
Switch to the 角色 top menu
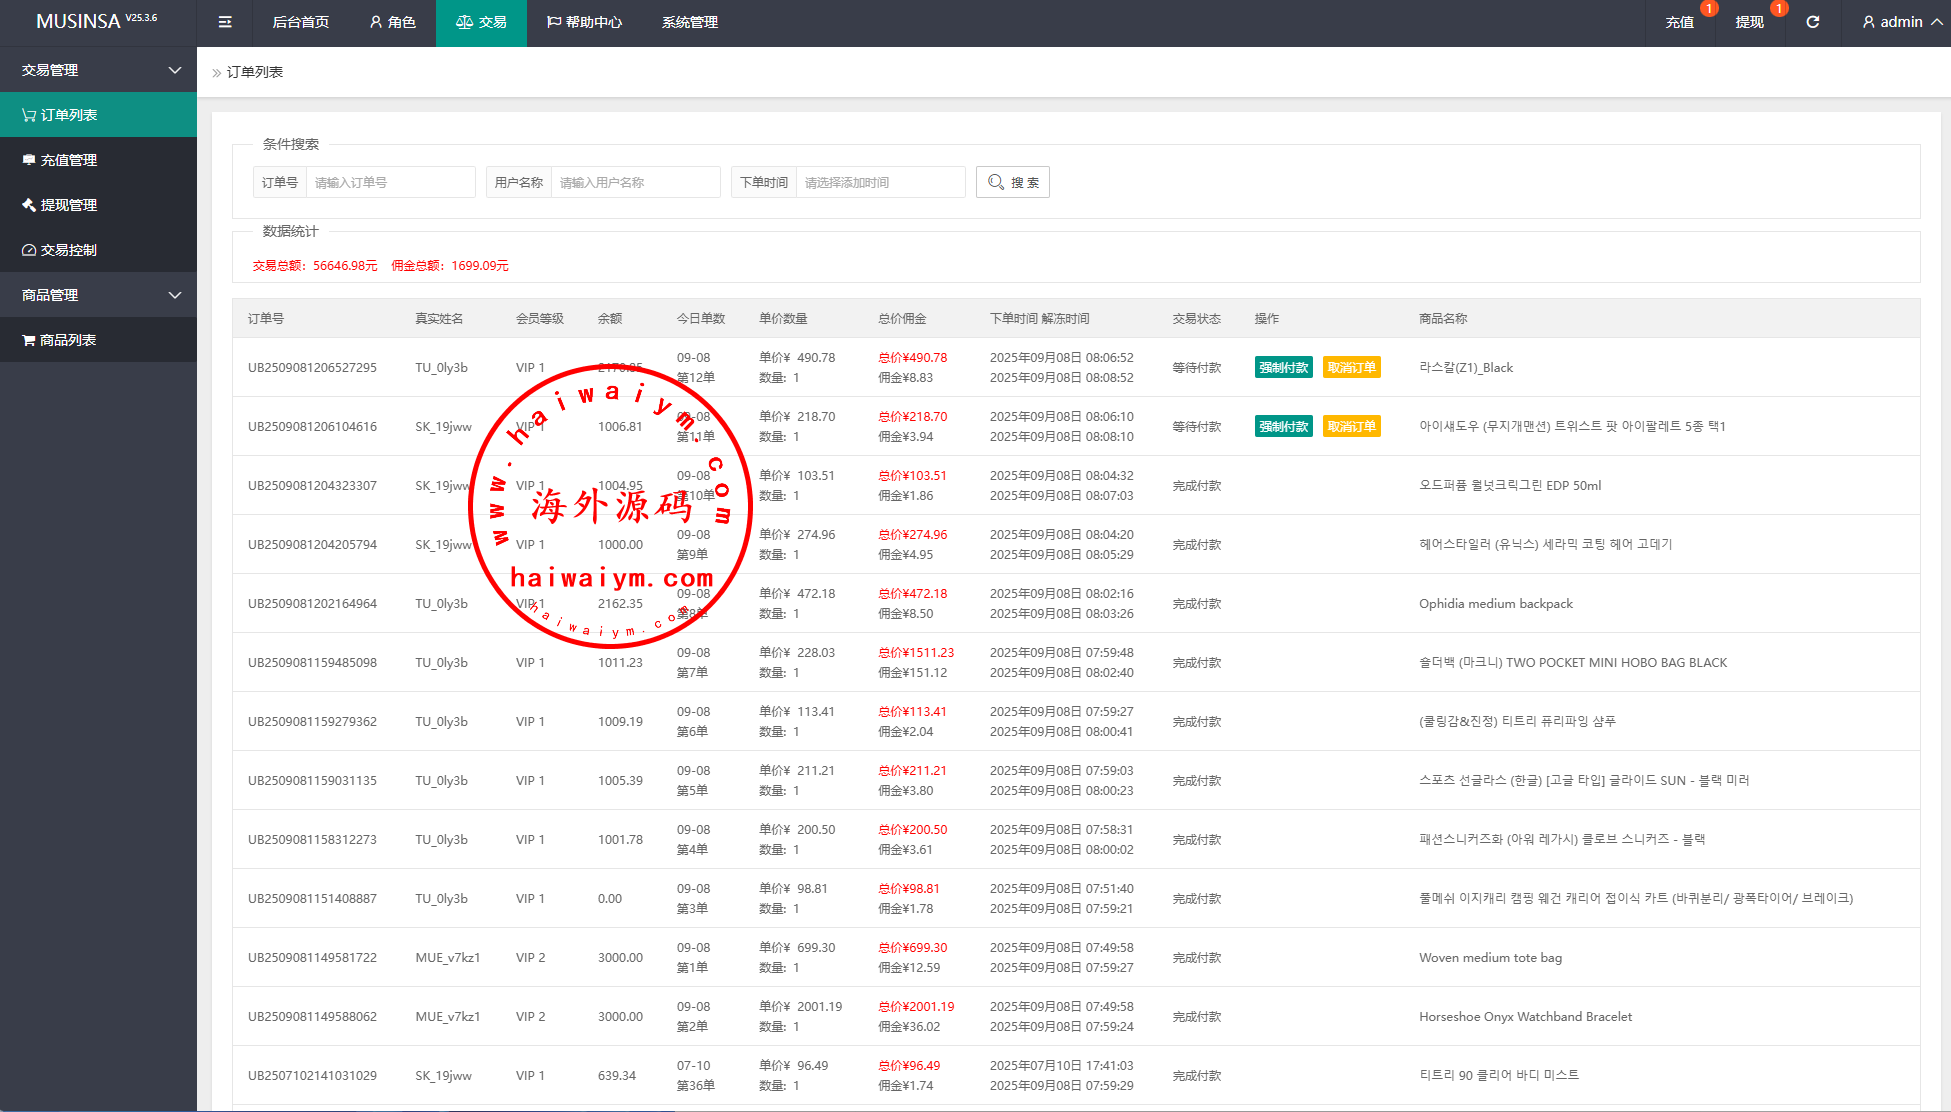pyautogui.click(x=392, y=22)
